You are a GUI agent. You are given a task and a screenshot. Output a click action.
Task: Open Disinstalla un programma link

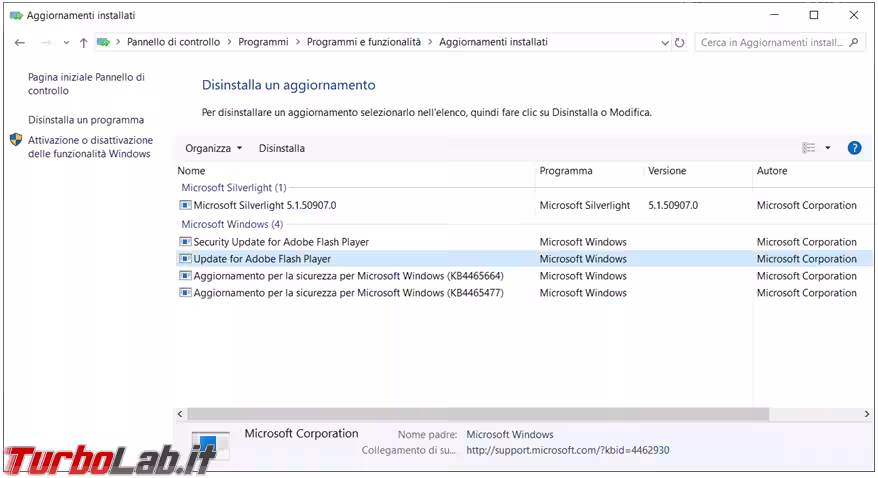click(x=86, y=120)
